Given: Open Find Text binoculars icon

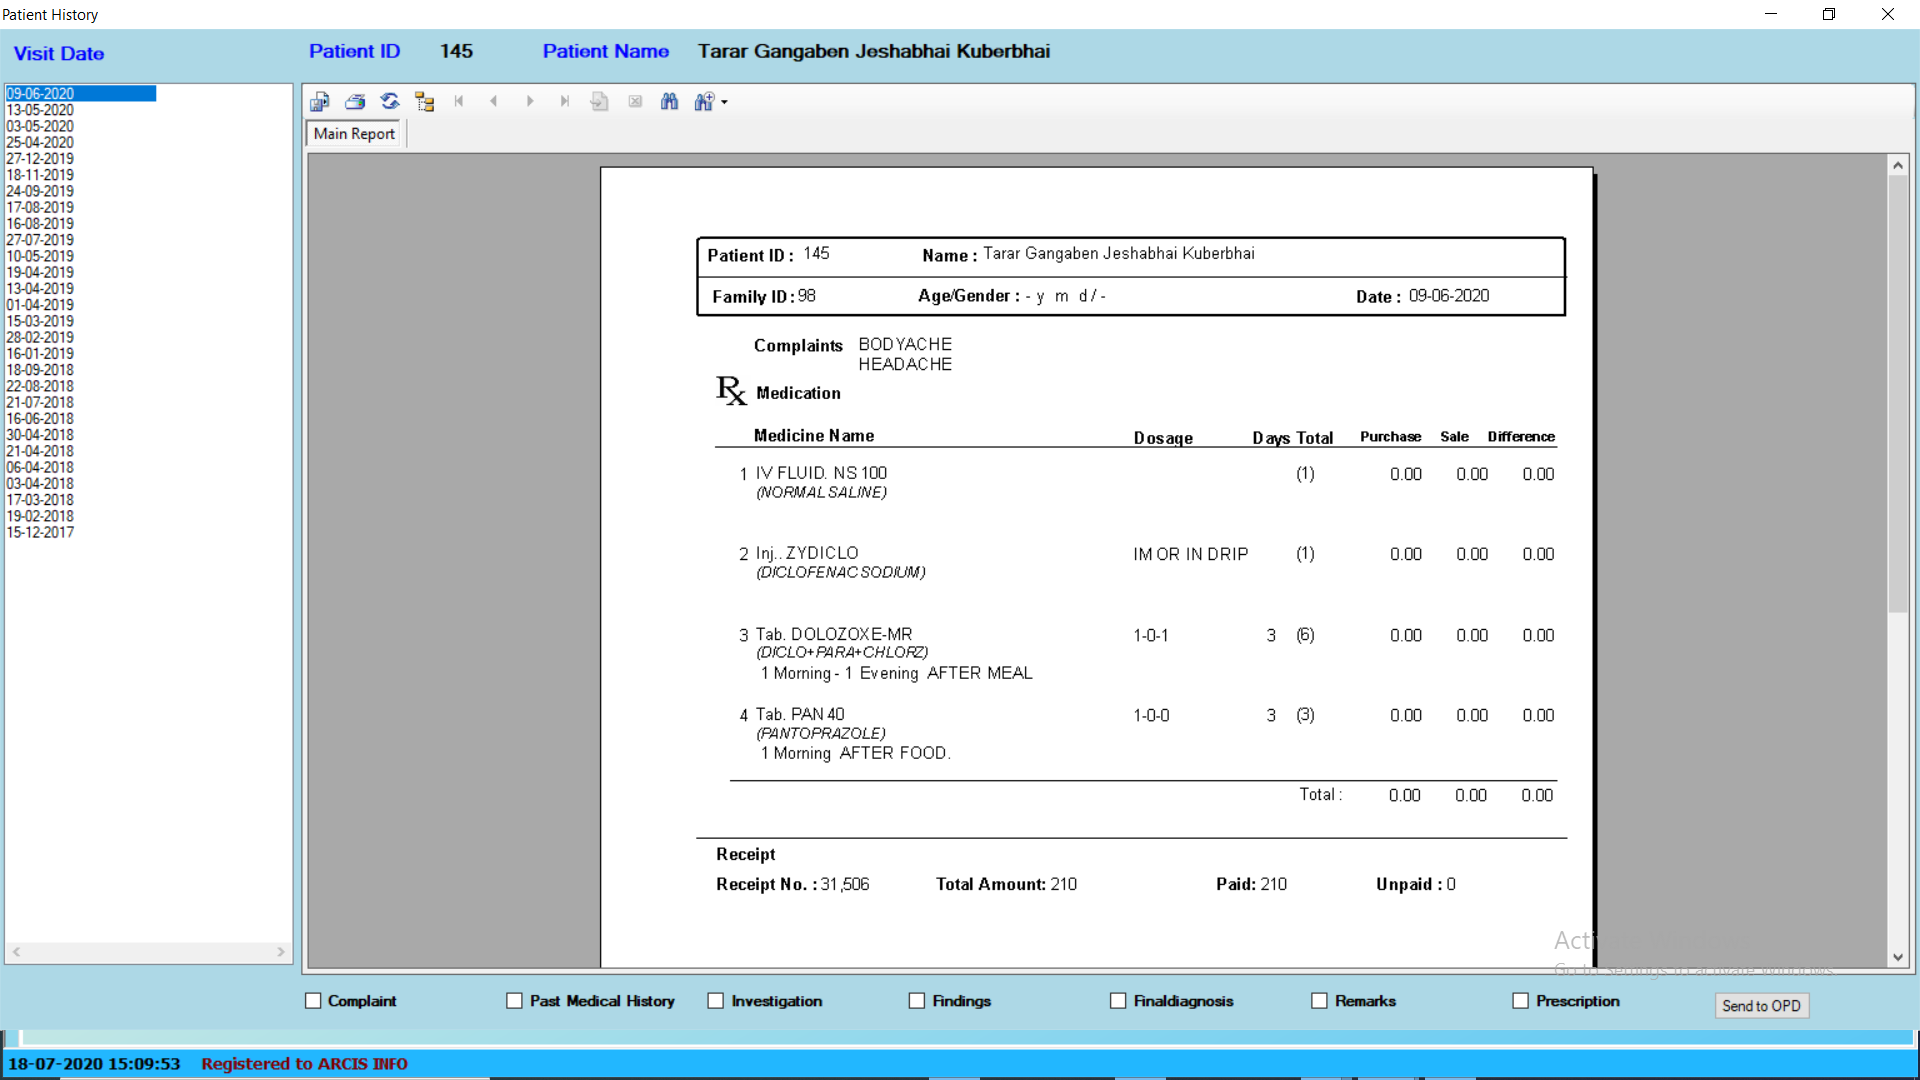Looking at the screenshot, I should [670, 101].
